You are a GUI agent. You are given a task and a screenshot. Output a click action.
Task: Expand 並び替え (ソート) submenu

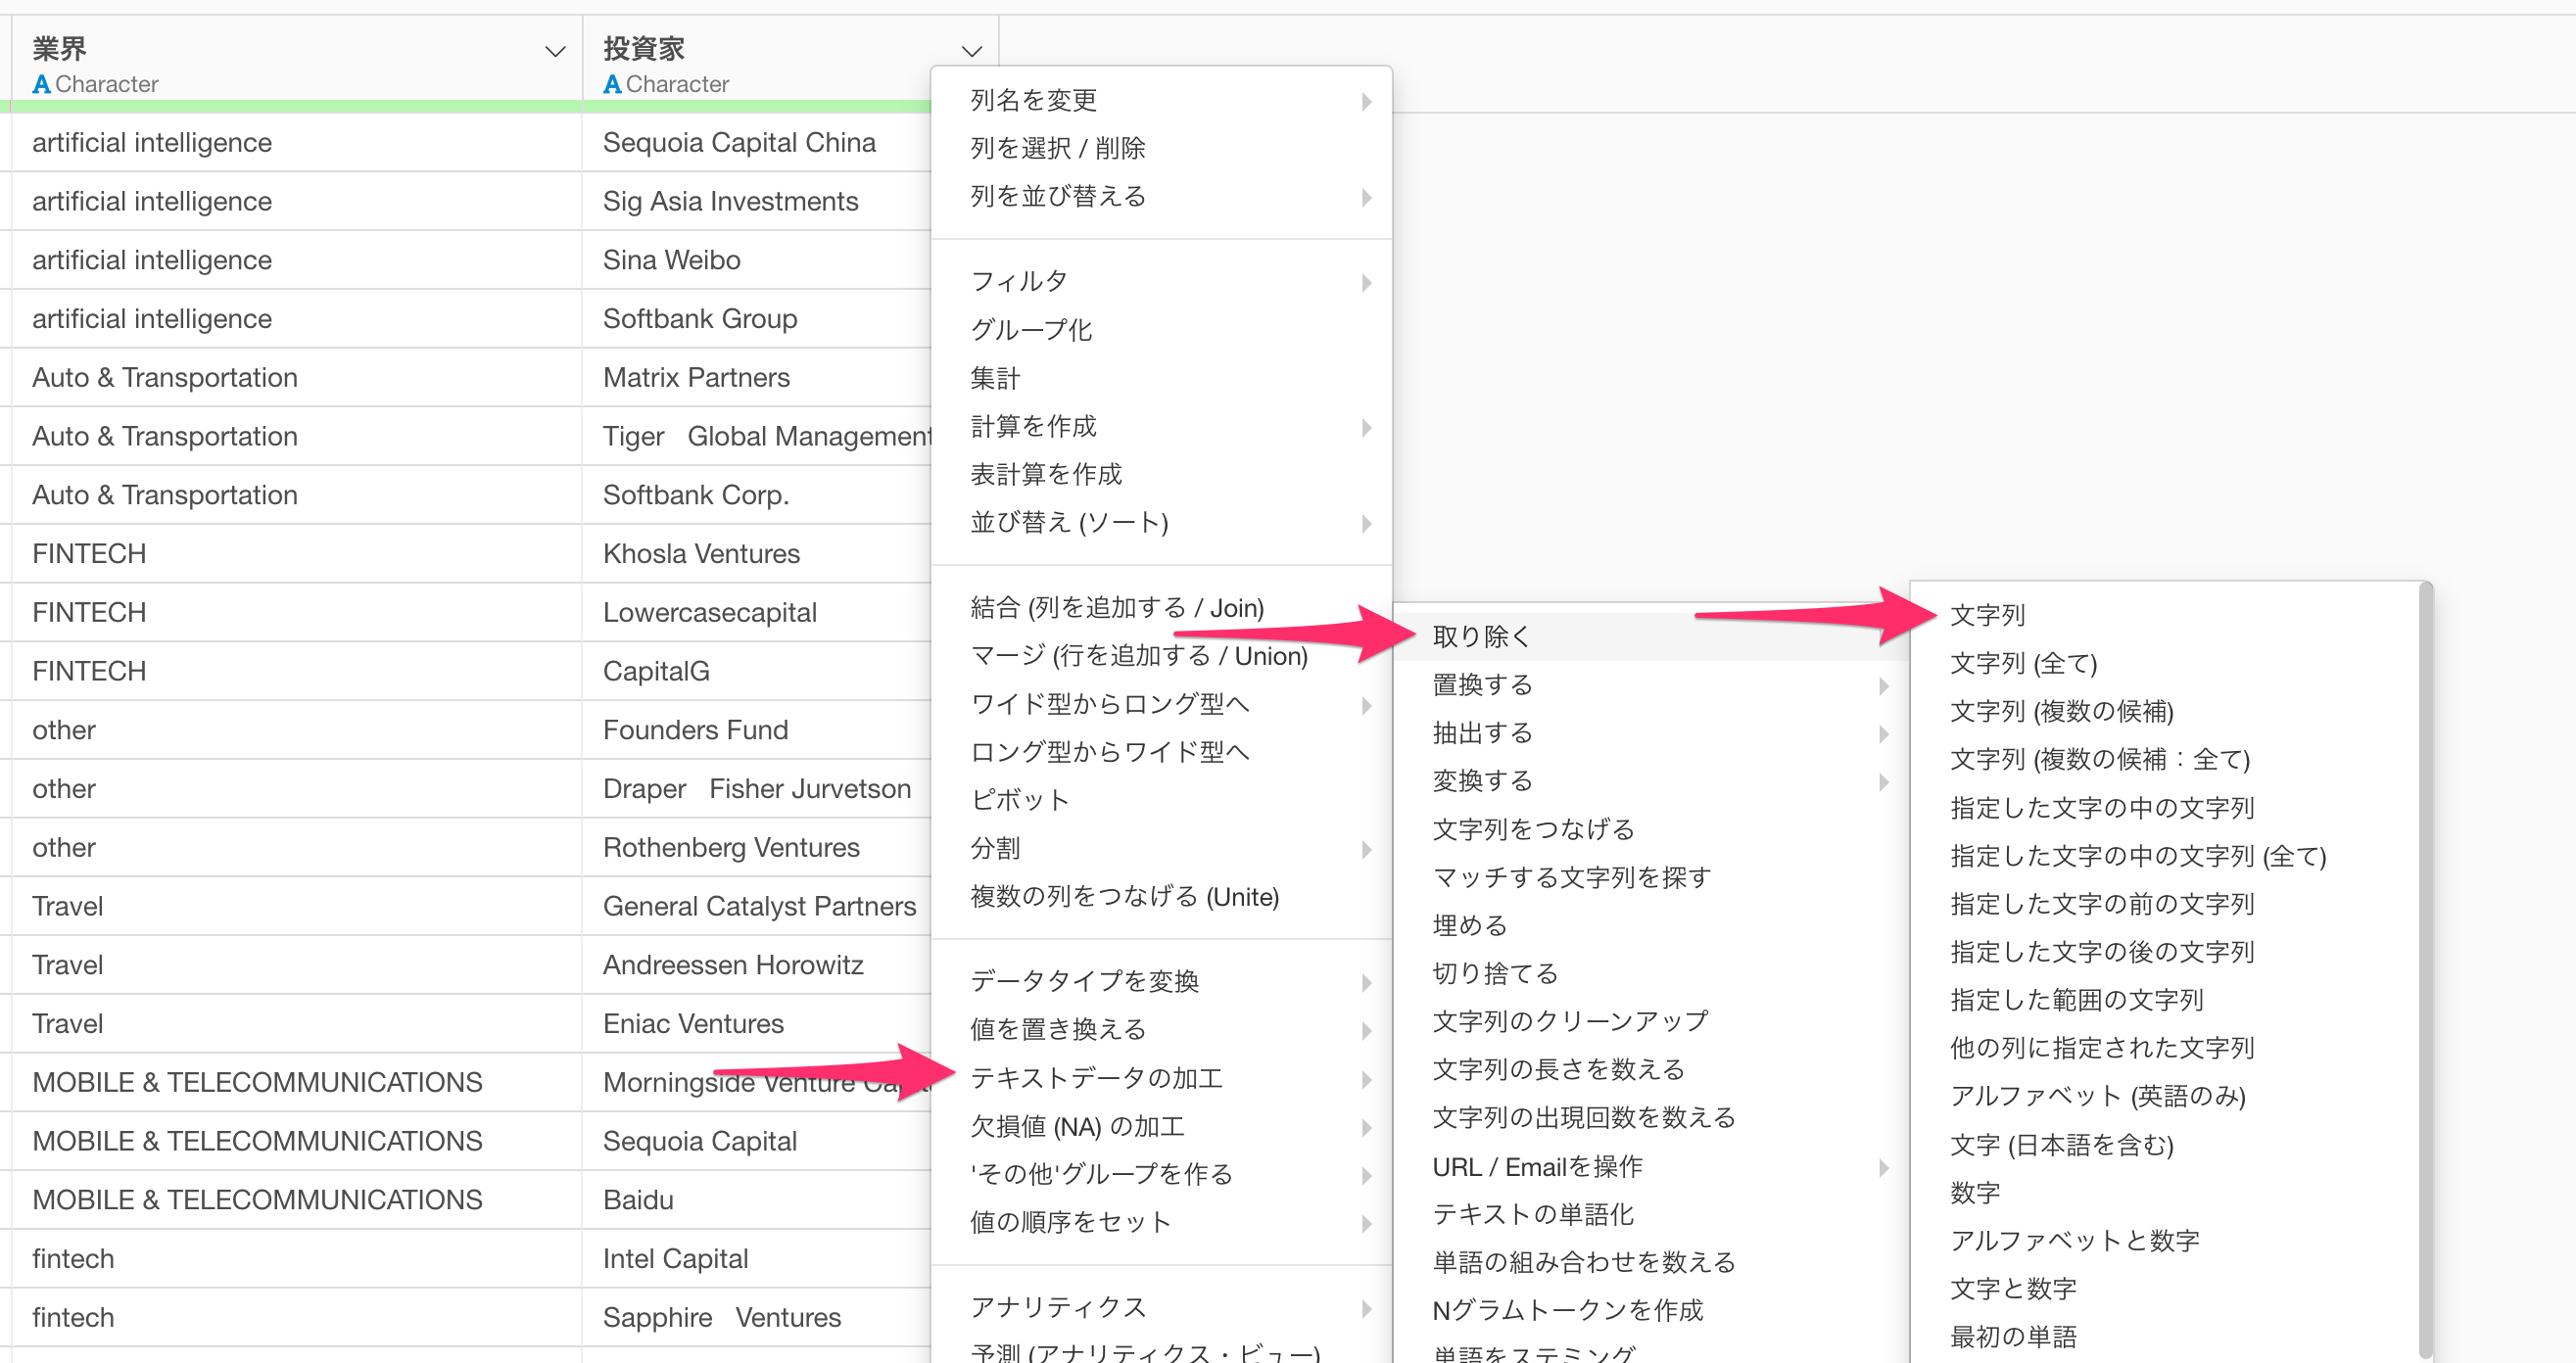(1161, 522)
